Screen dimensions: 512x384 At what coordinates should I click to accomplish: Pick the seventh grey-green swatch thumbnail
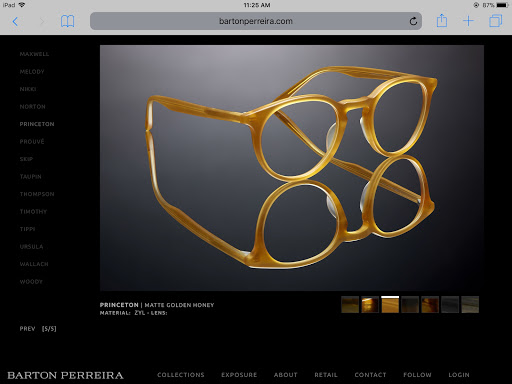(x=470, y=304)
